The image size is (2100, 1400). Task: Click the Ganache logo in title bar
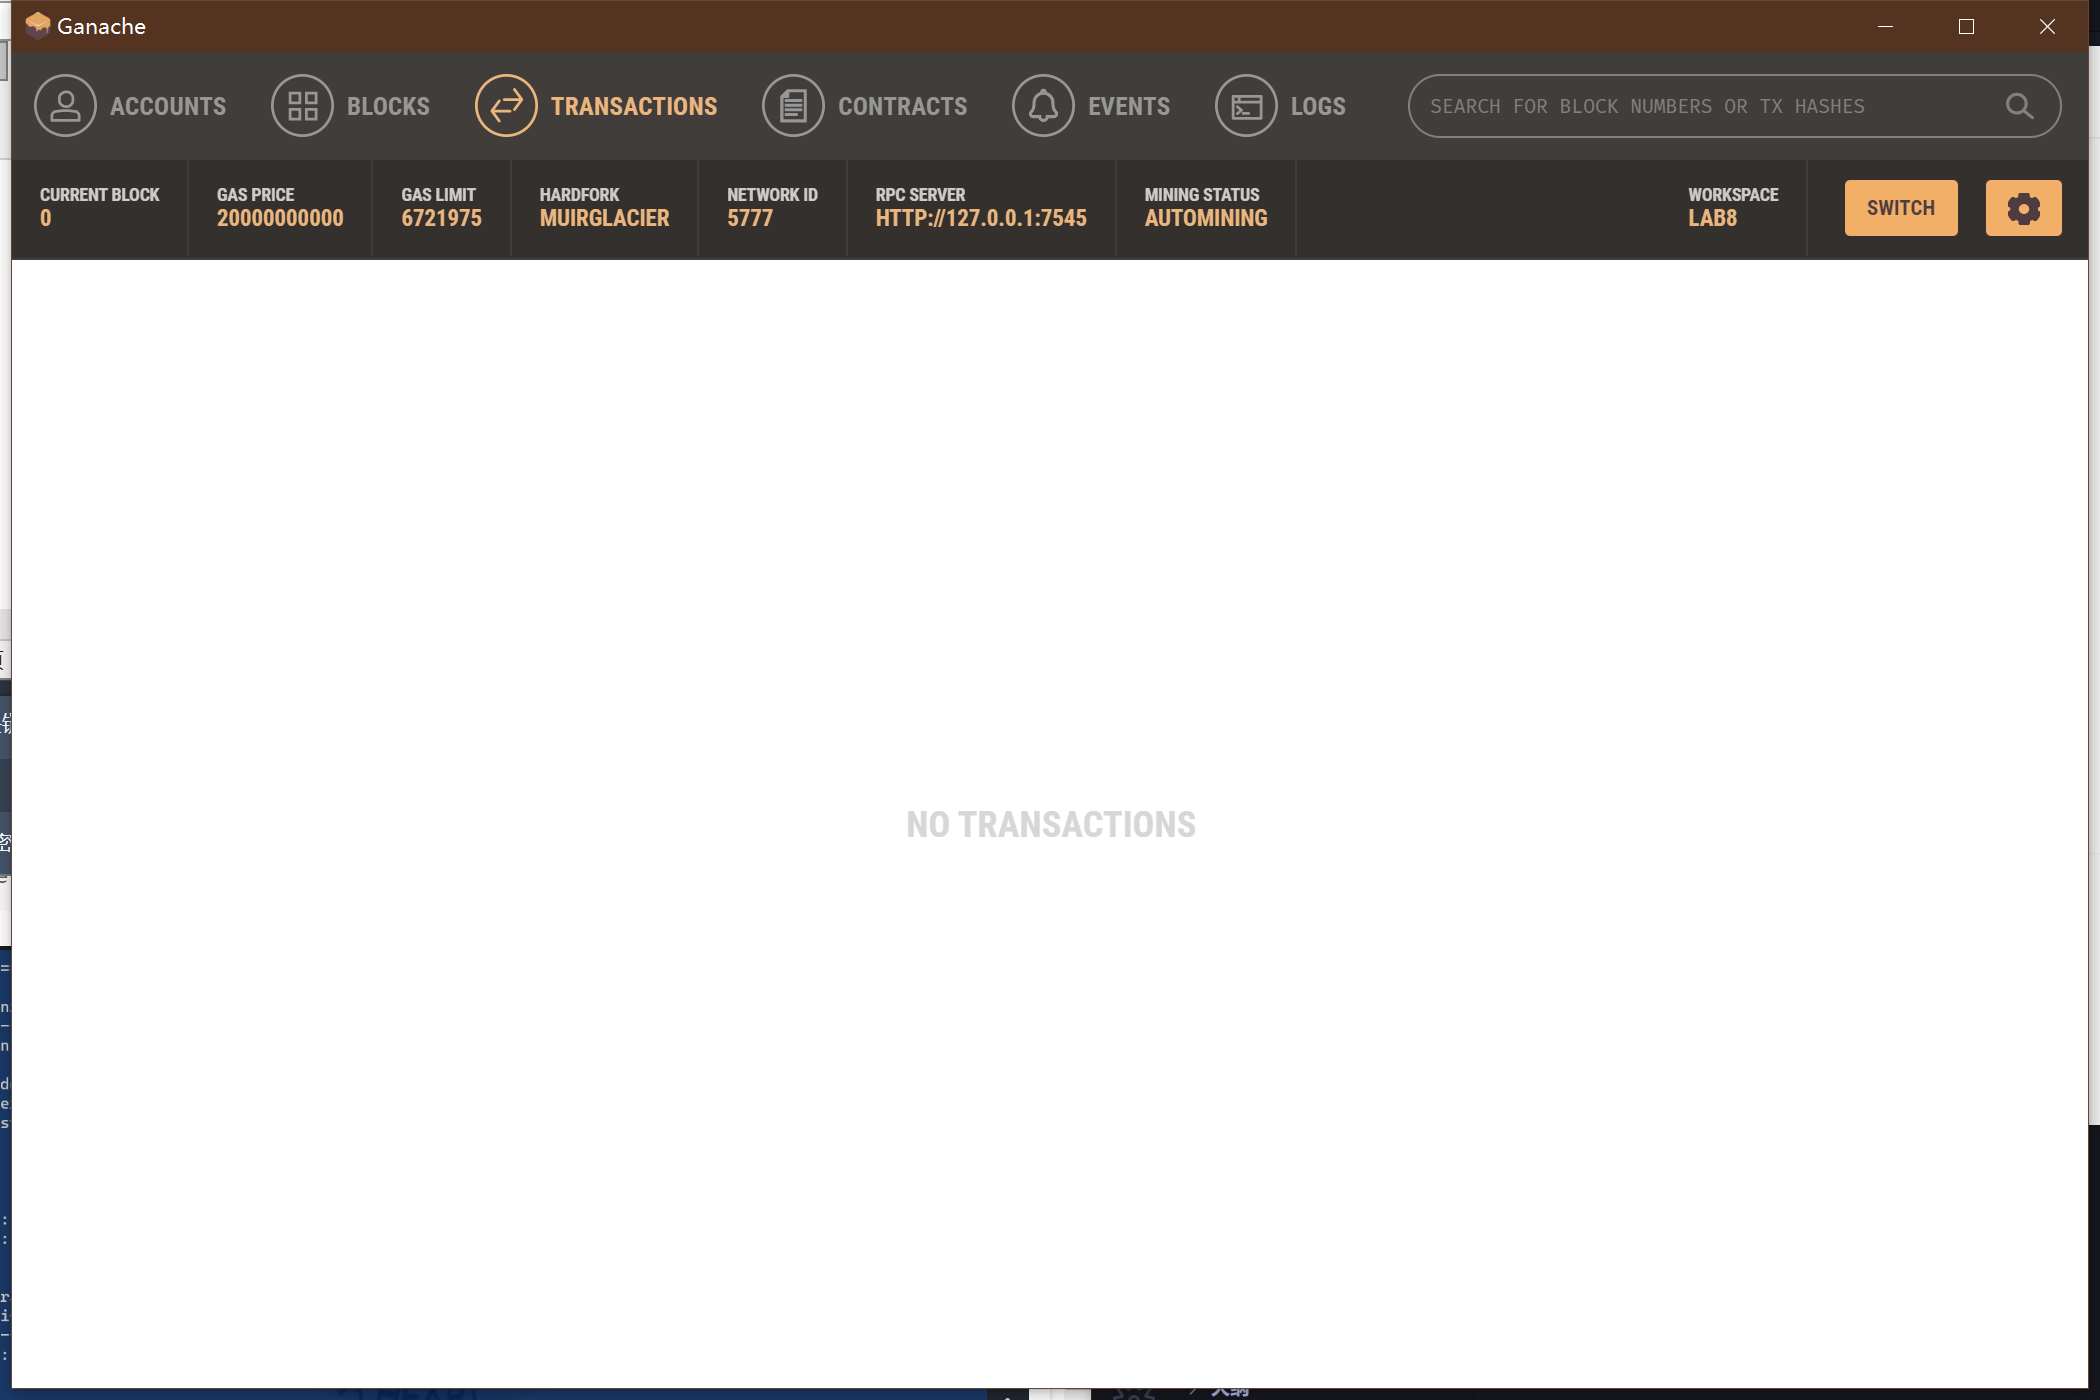click(x=38, y=26)
